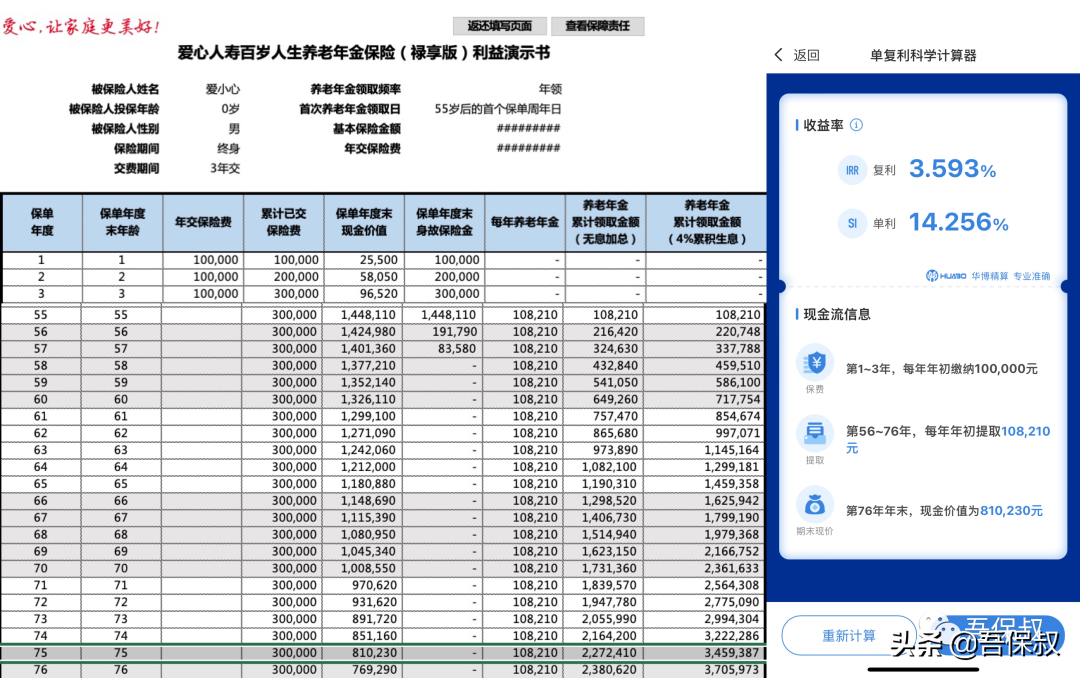
Task: Select cash value cell 58,050 in year 2
Action: tap(364, 277)
